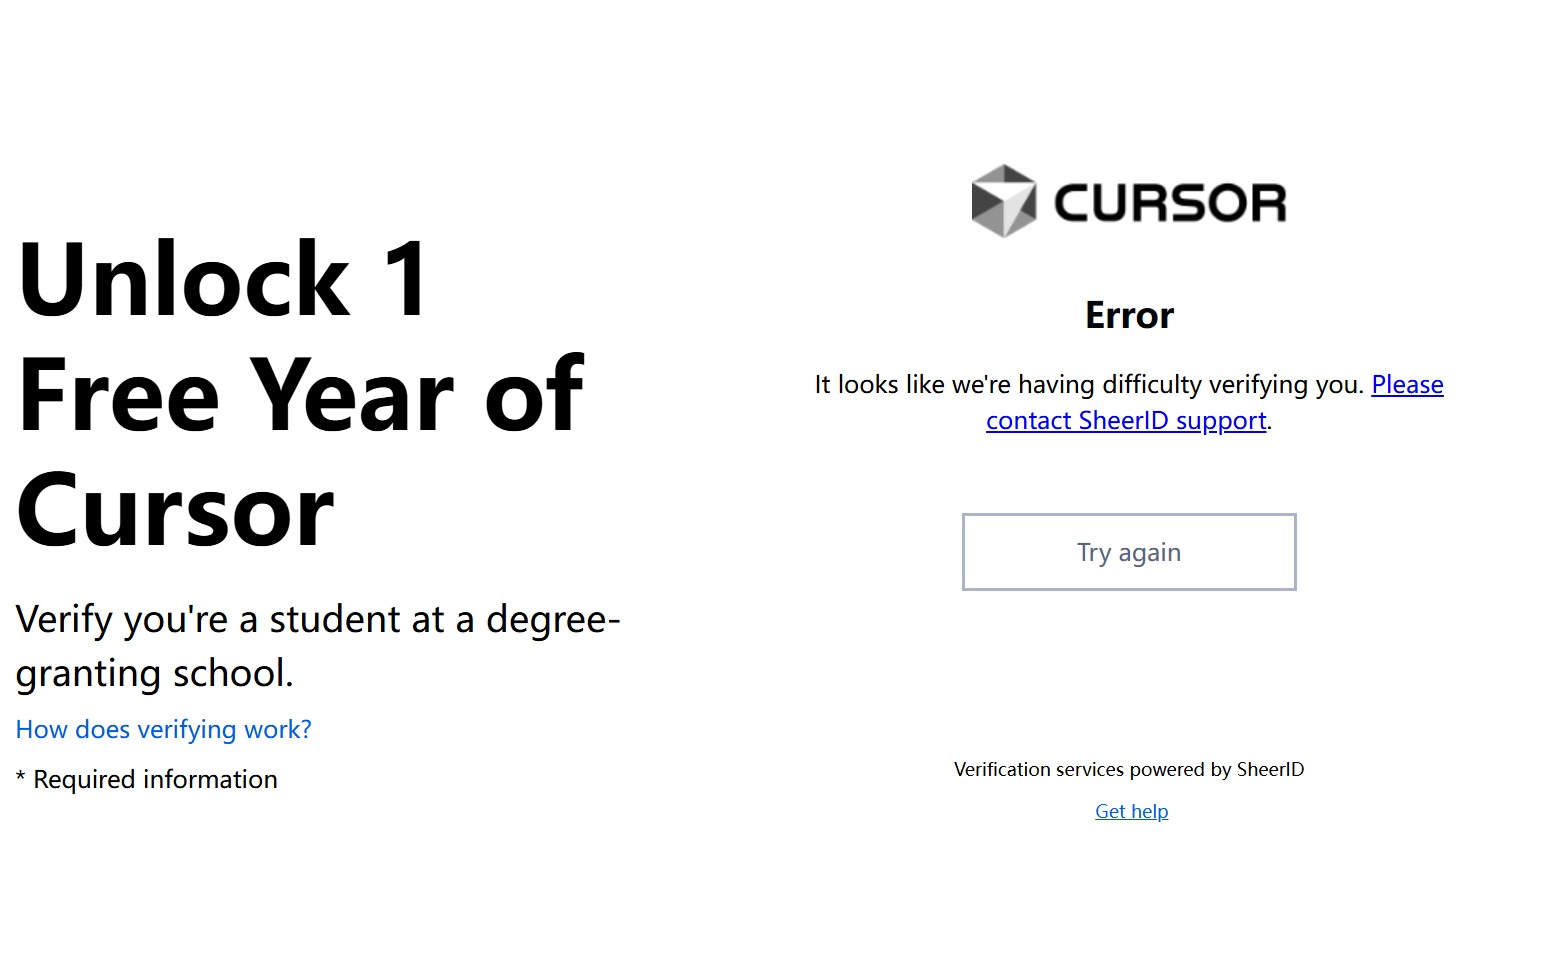Open the Please contact SheerID support link
Screen dimensions: 1542x972
[1125, 421]
